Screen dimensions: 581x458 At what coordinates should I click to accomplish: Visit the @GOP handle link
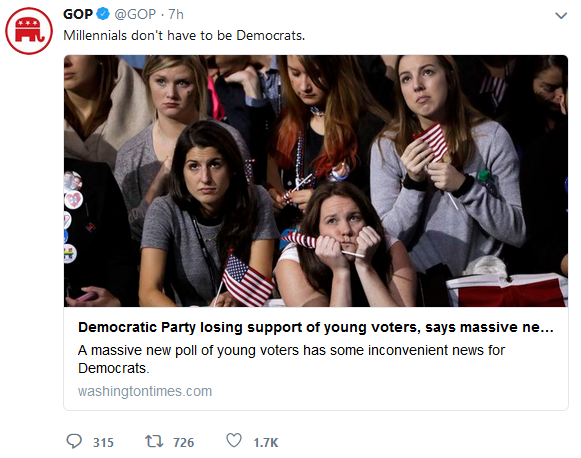[135, 14]
